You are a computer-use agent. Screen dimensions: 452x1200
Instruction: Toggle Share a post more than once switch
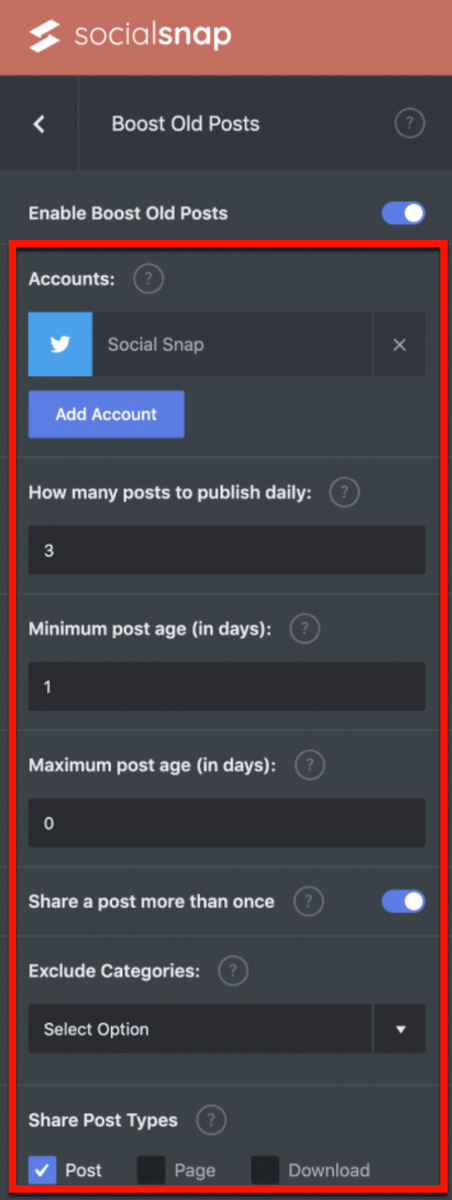click(403, 902)
